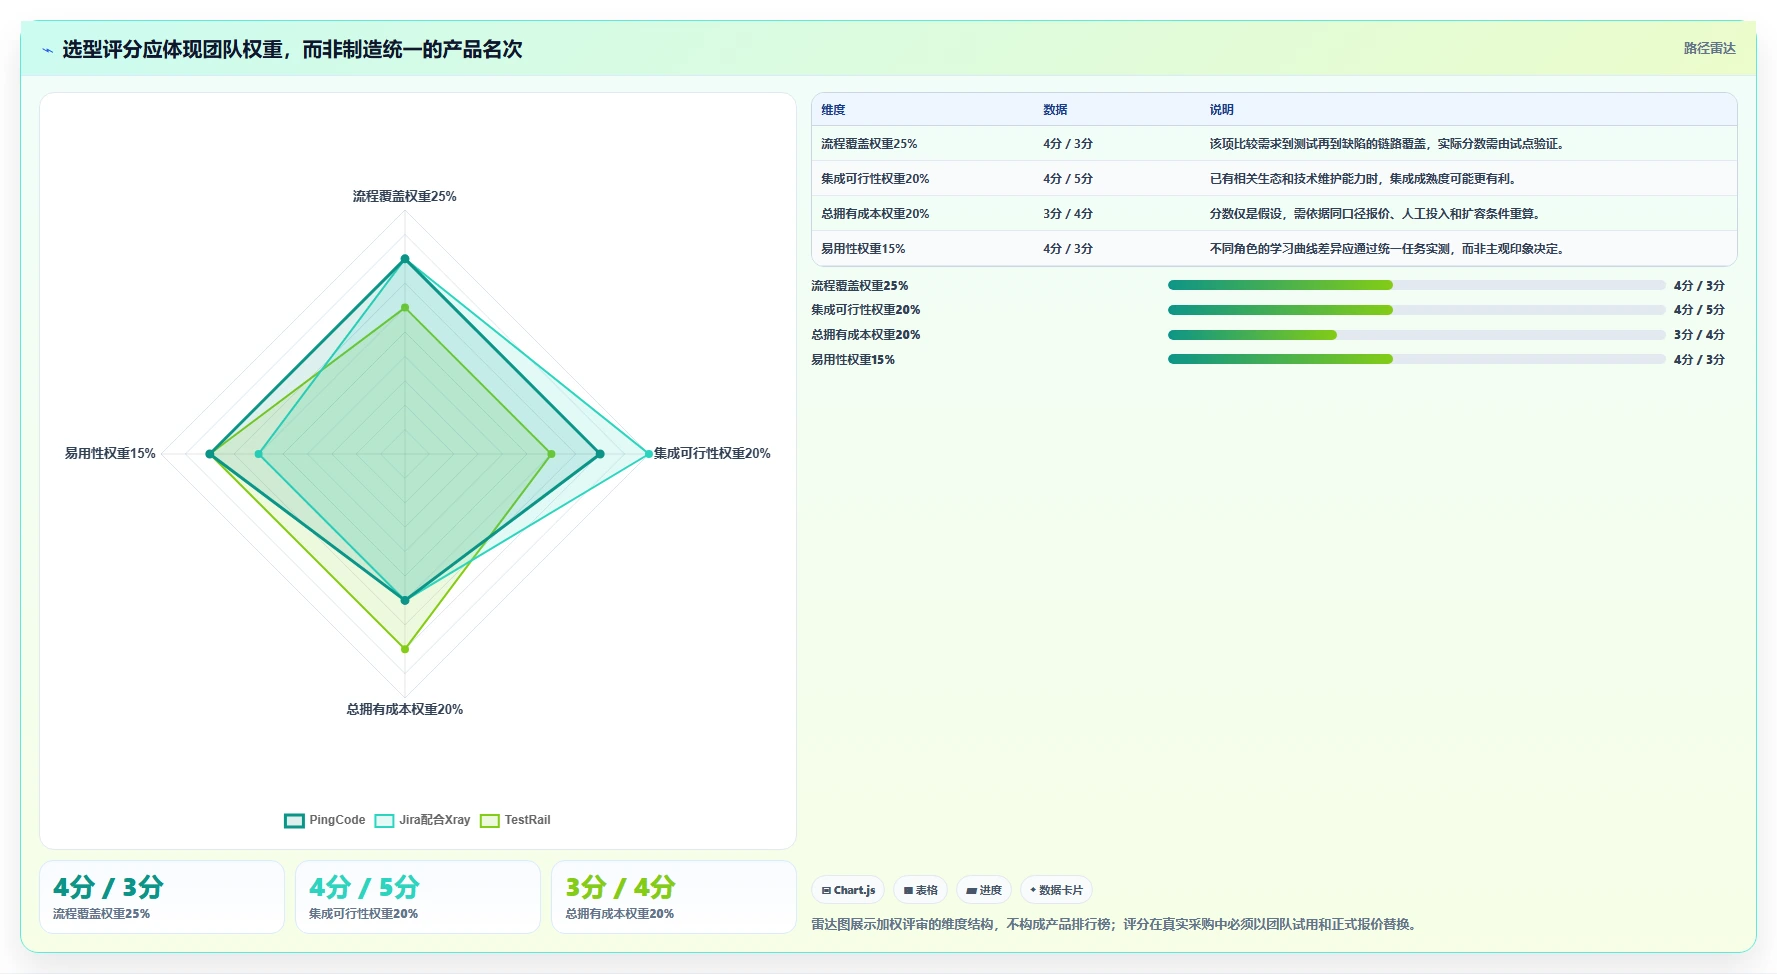Click the 总拥有成本权重20% progress bar

click(1416, 335)
